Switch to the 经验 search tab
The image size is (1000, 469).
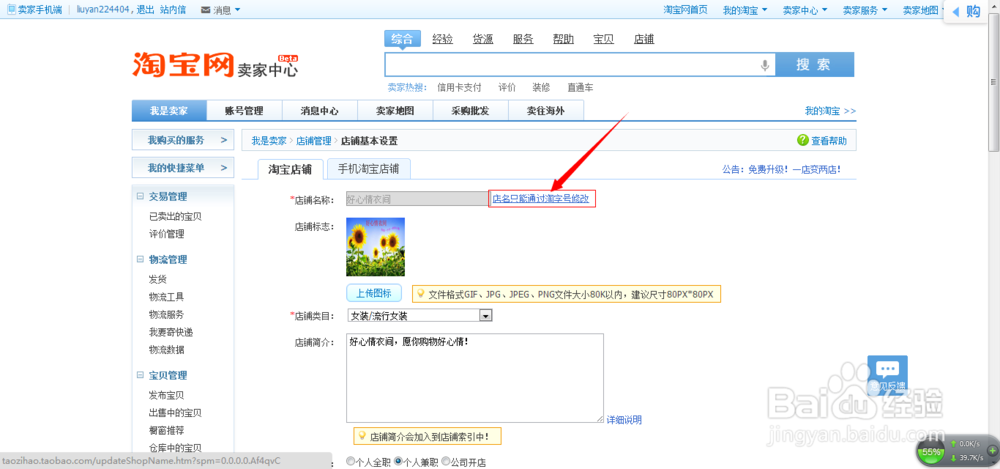[443, 39]
